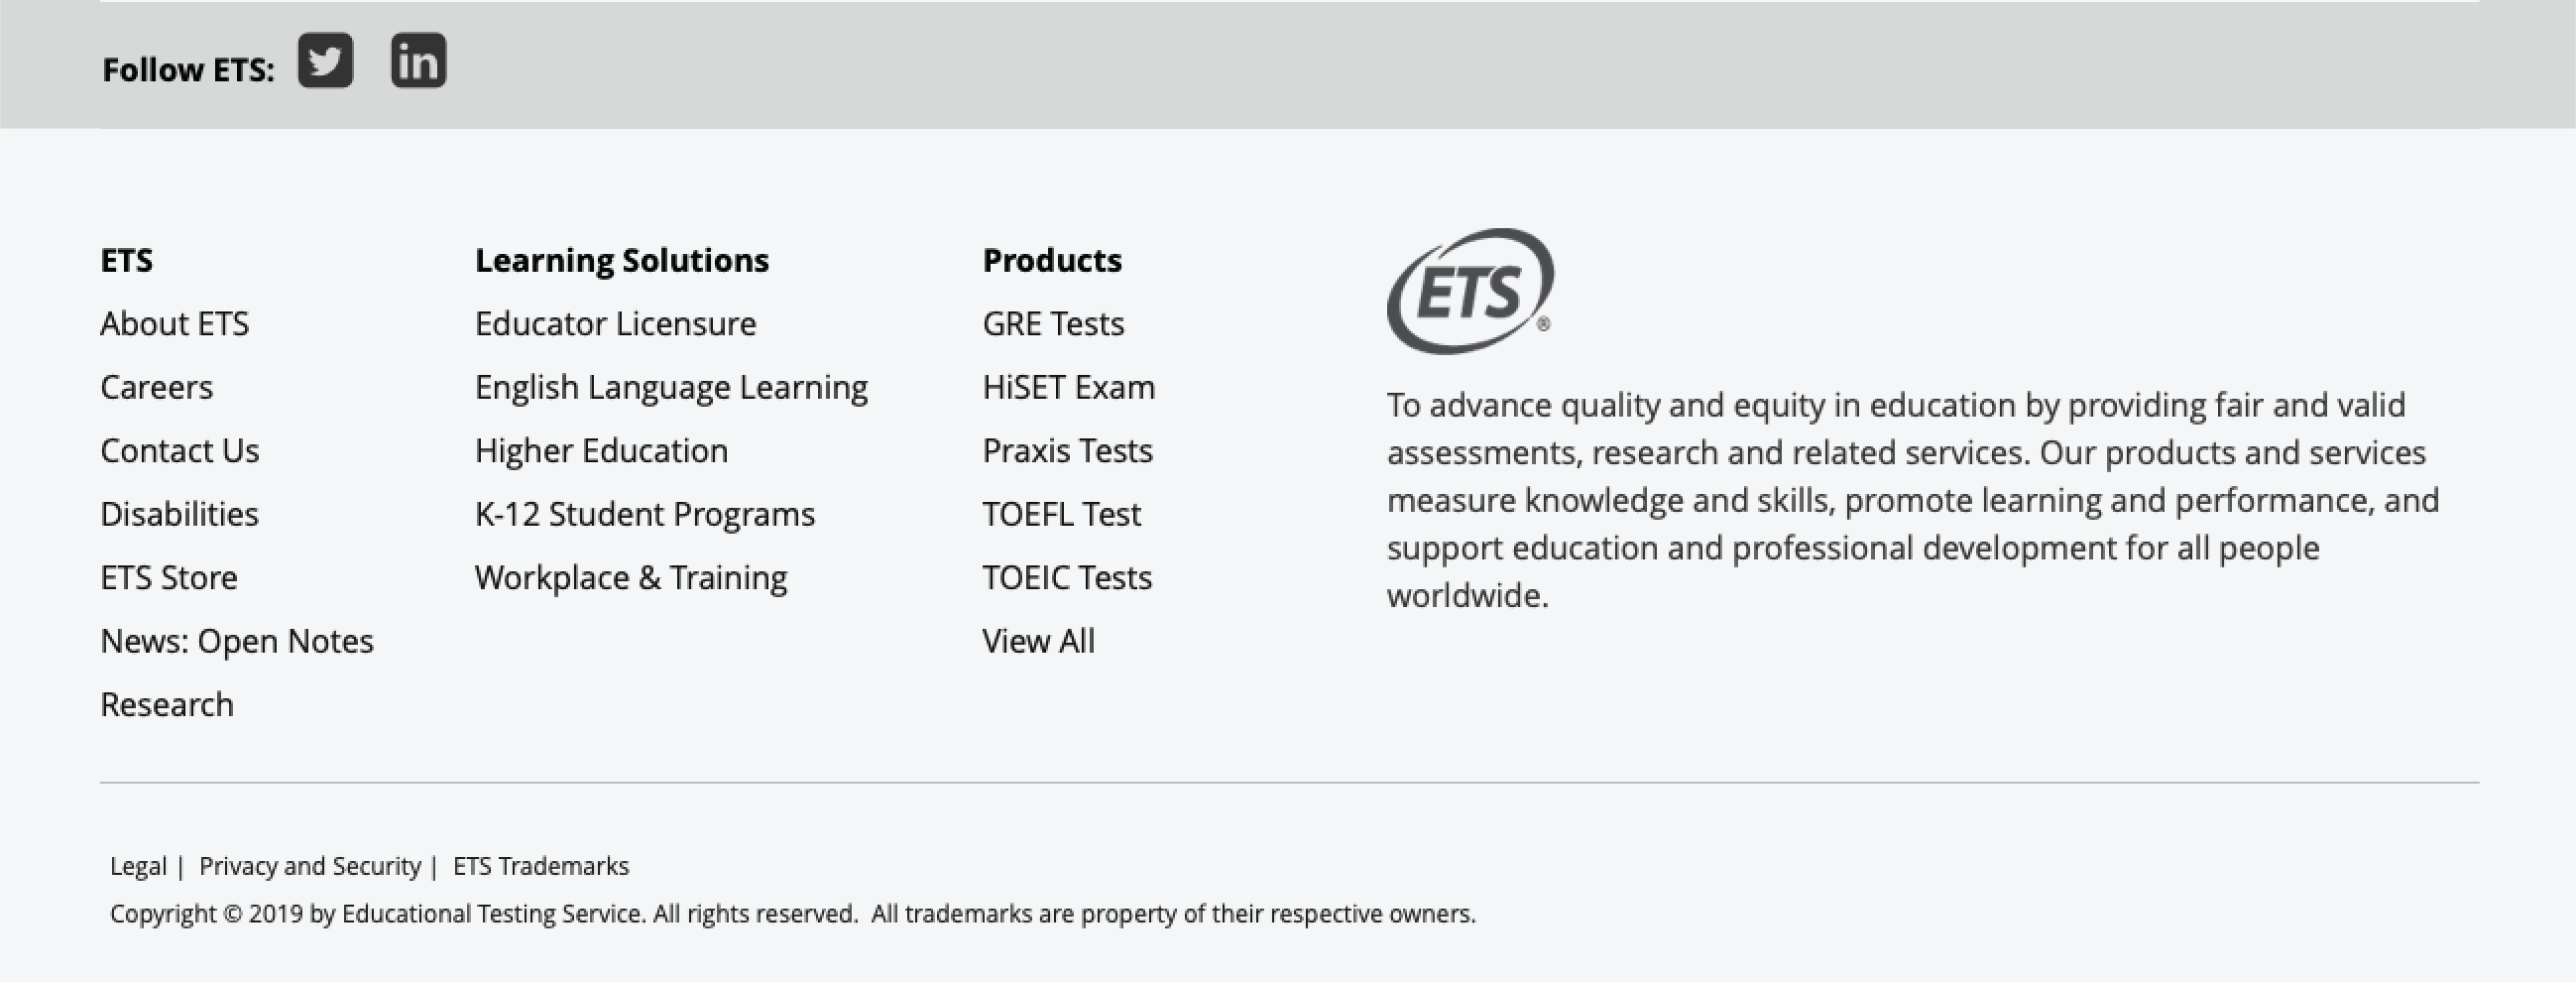2576x983 pixels.
Task: Click View All products link
Action: point(1038,641)
